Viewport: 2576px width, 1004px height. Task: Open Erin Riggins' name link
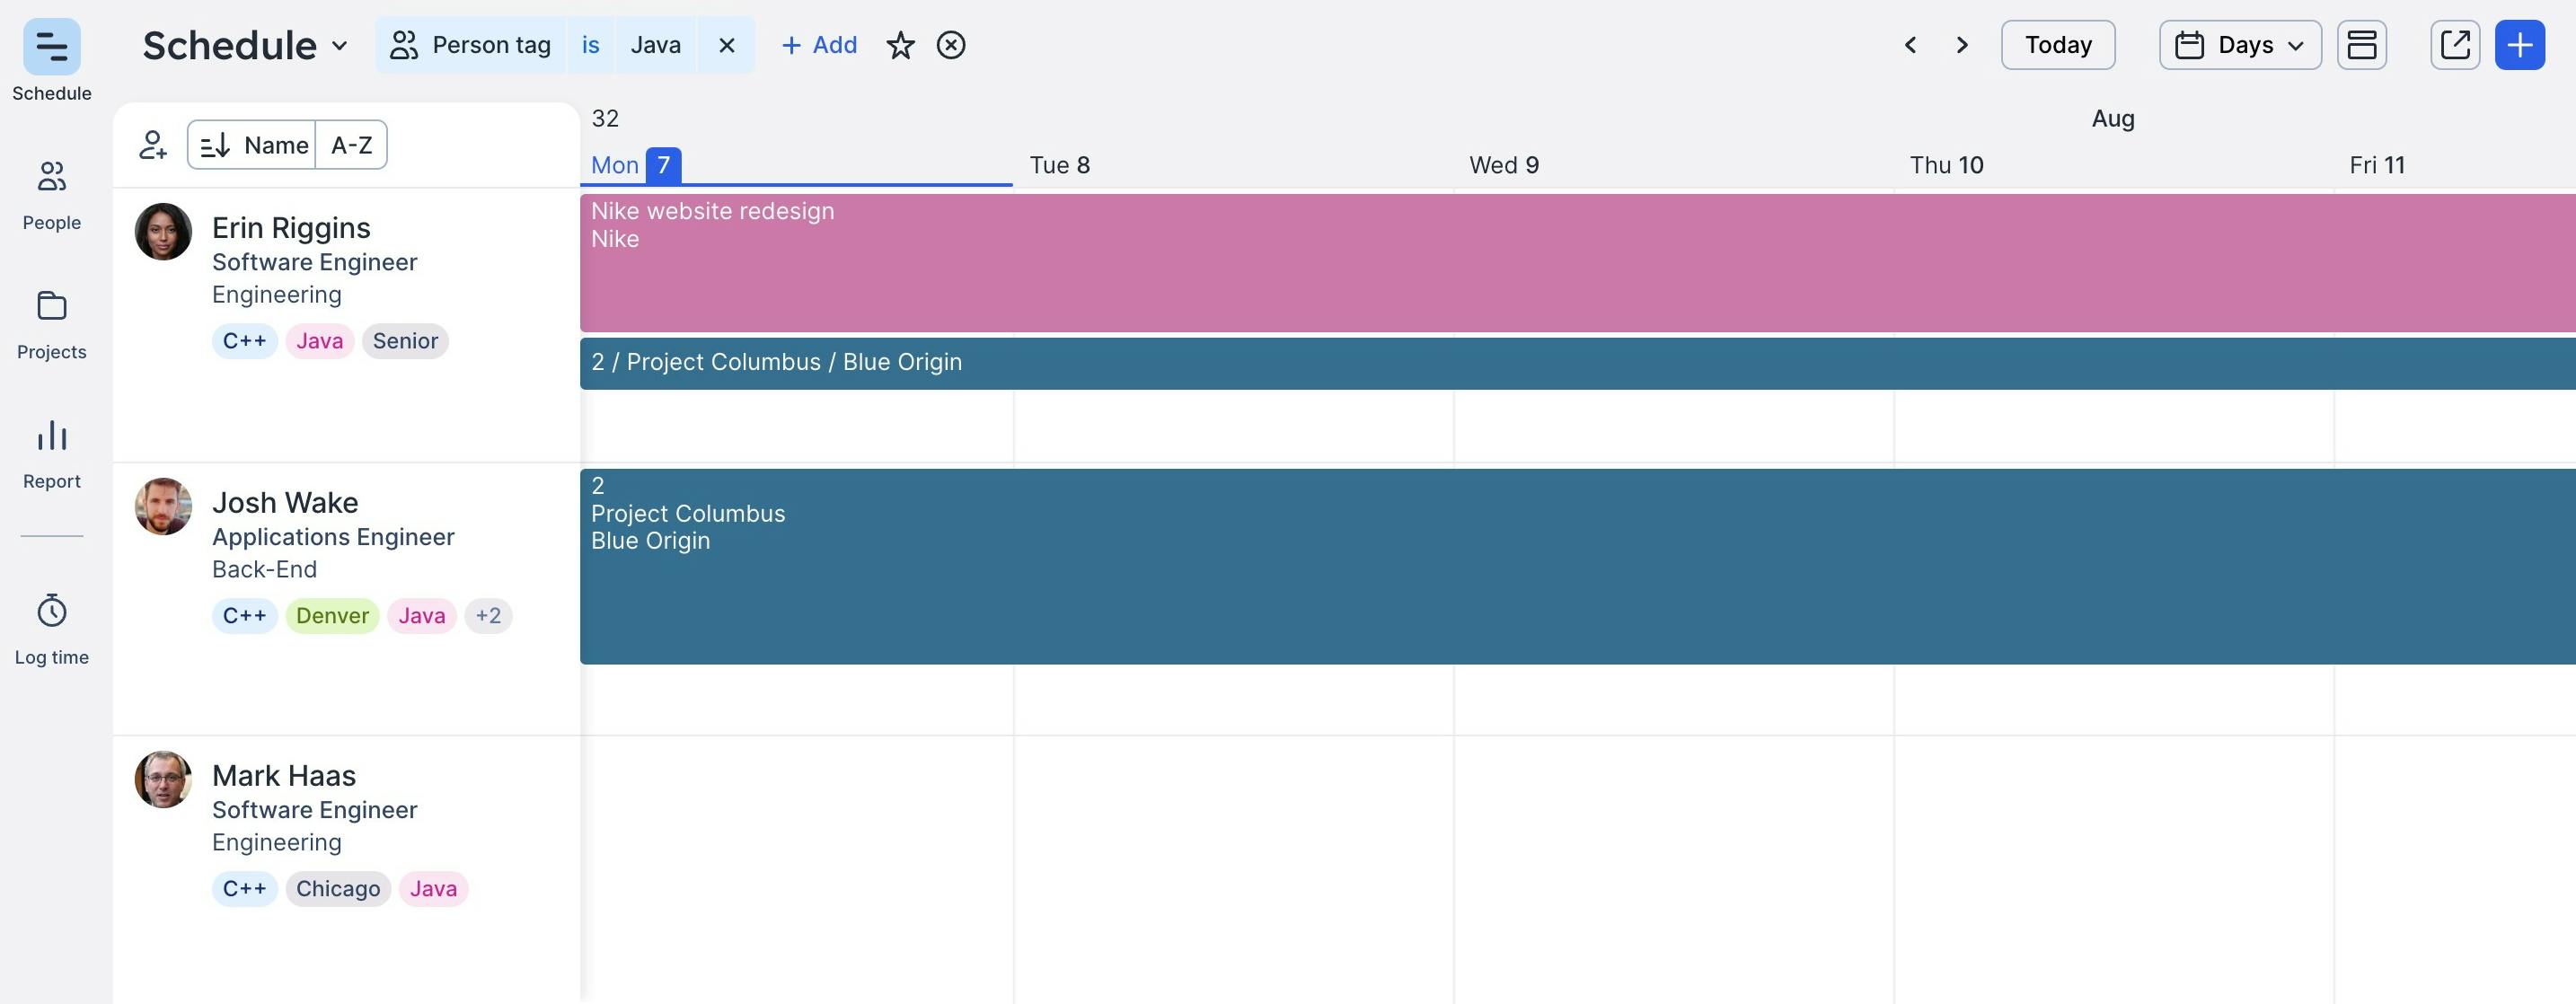pos(291,228)
